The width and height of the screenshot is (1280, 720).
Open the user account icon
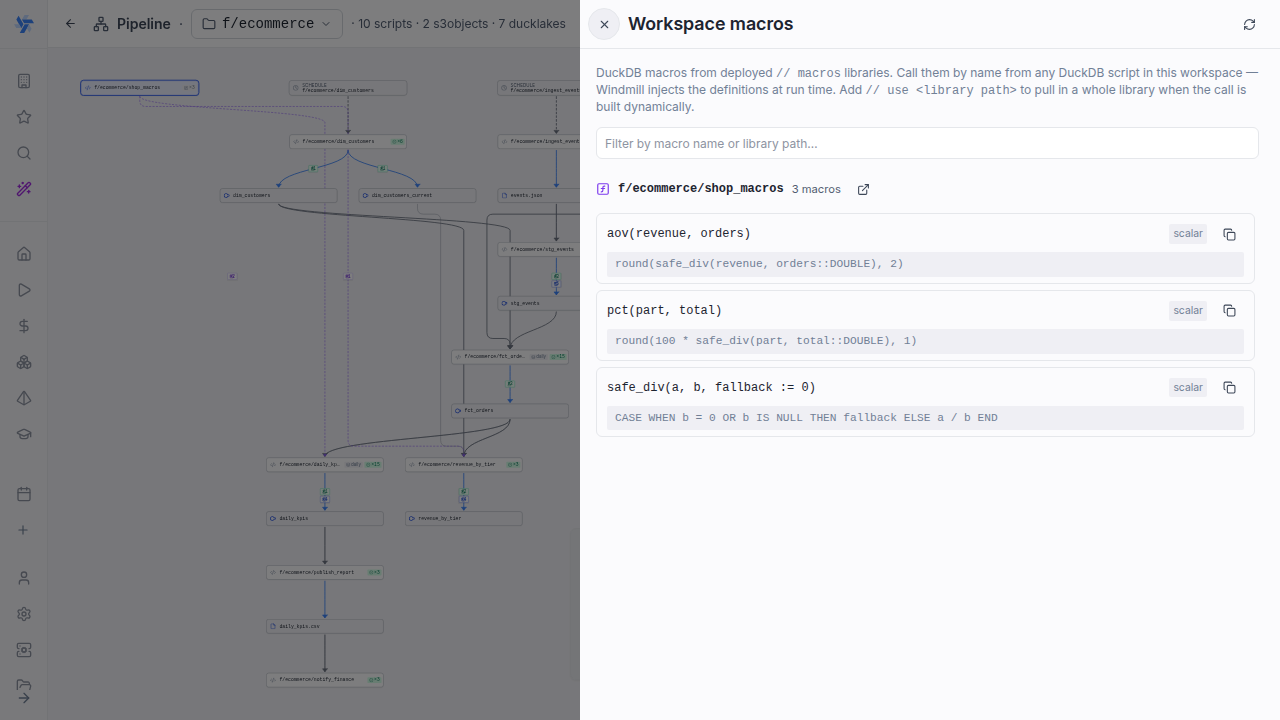tap(24, 578)
